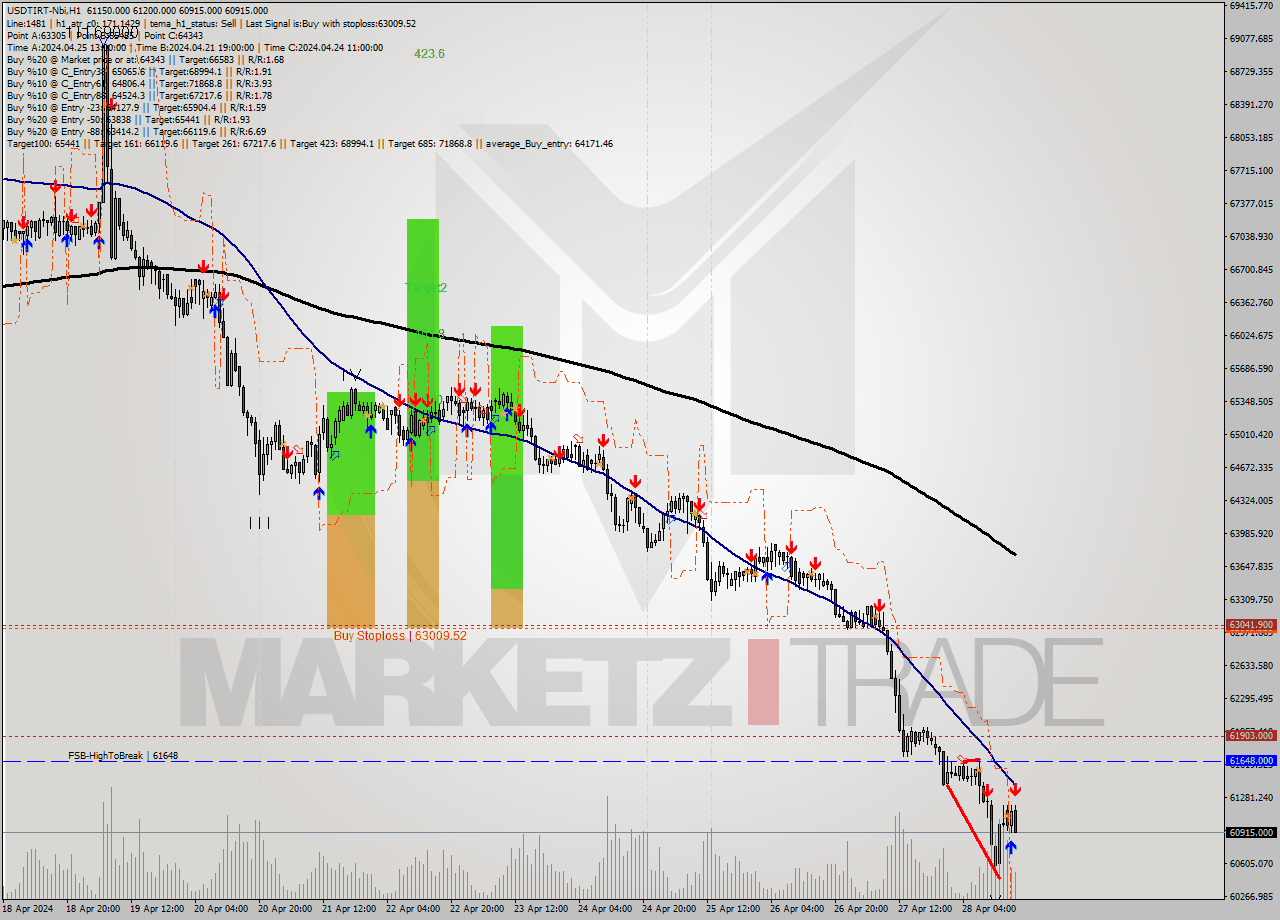Image resolution: width=1280 pixels, height=920 pixels.
Task: Click the '27 Apr 12:00' time axis label
Action: point(923,909)
